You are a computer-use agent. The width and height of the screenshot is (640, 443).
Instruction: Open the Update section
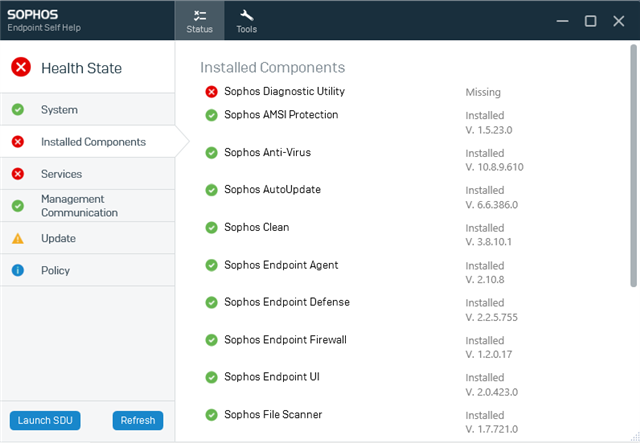(x=87, y=238)
